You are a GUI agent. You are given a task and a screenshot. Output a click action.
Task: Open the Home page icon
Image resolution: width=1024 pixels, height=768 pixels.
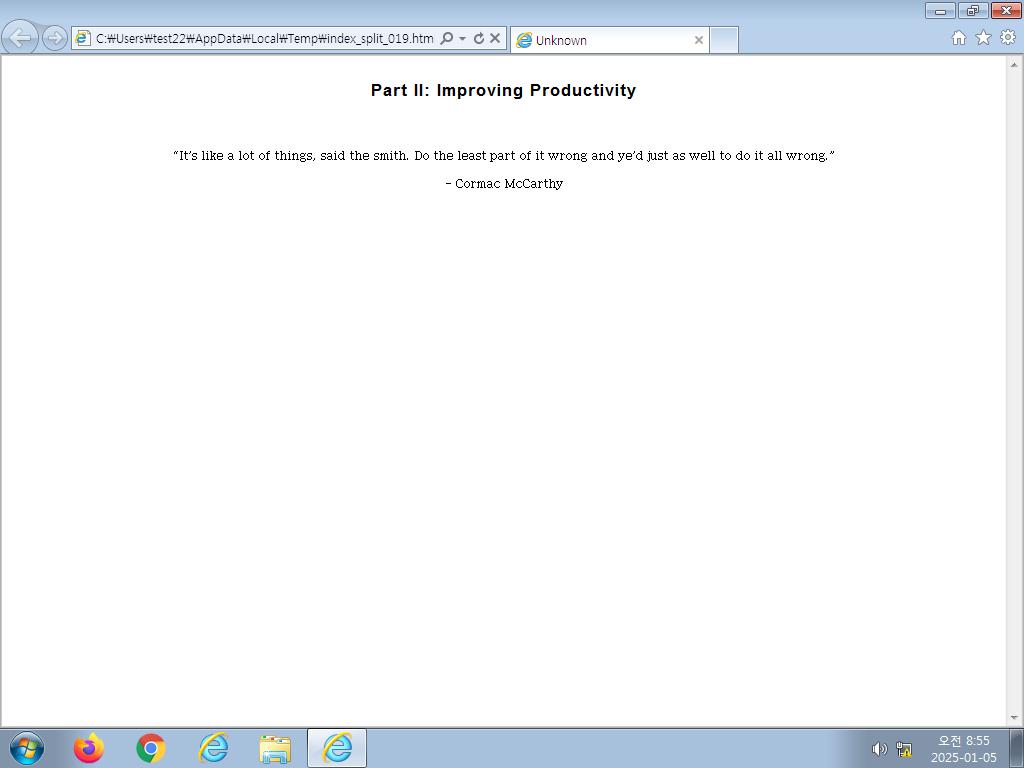pos(959,38)
